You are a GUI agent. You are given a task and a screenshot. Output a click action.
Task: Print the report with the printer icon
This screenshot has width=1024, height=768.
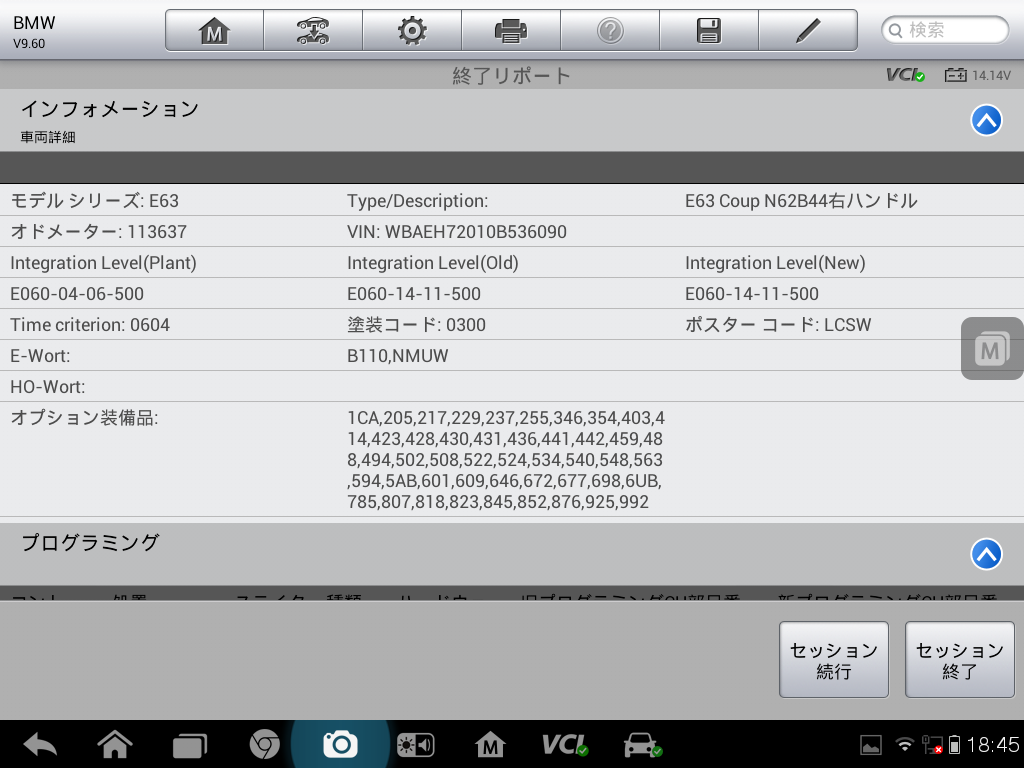[511, 30]
